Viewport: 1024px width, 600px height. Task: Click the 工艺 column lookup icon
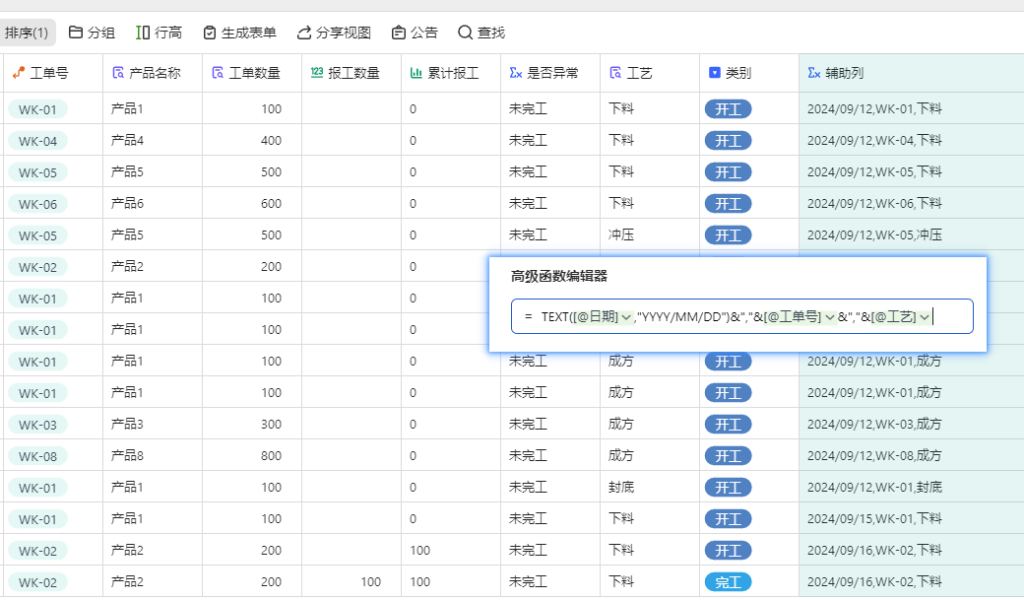coord(615,72)
